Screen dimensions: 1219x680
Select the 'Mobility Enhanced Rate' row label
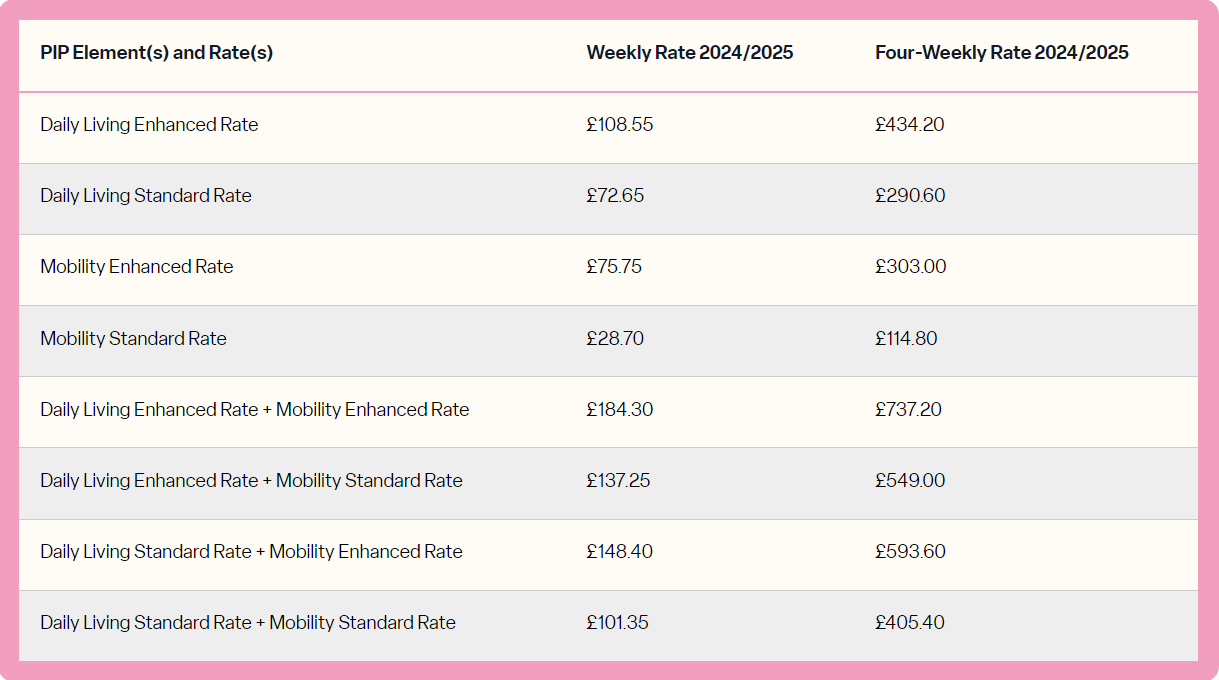[137, 267]
